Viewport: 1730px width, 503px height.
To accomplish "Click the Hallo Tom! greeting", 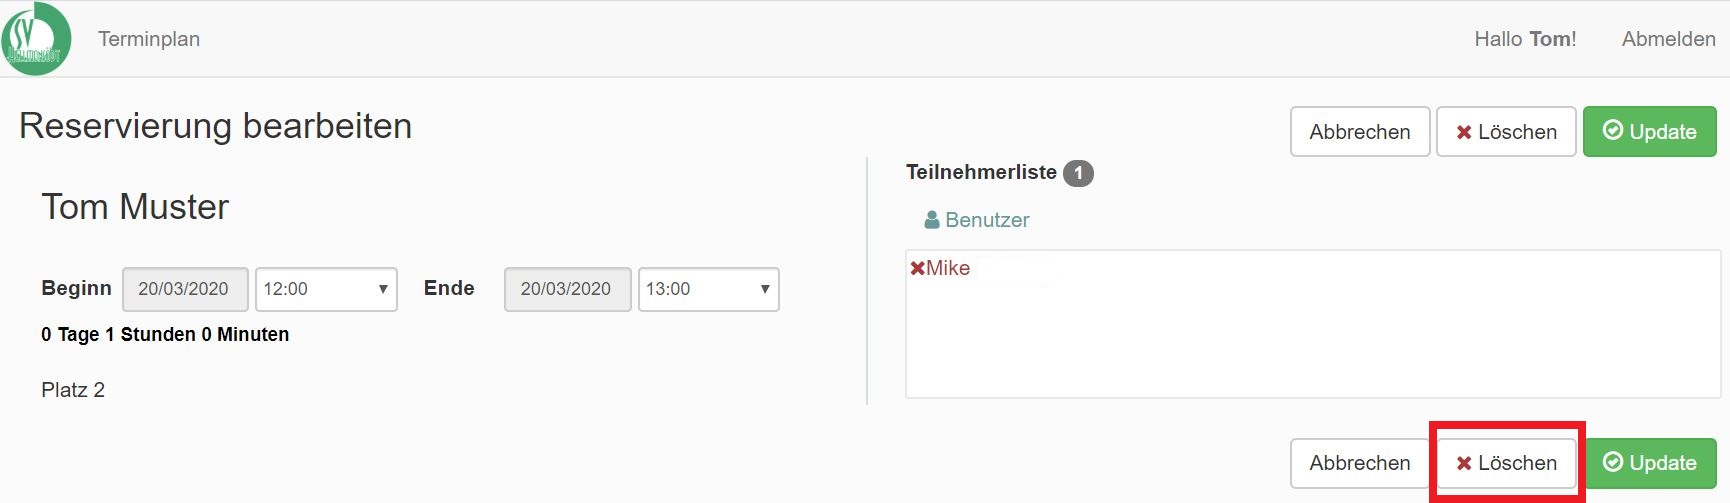I will (x=1525, y=39).
